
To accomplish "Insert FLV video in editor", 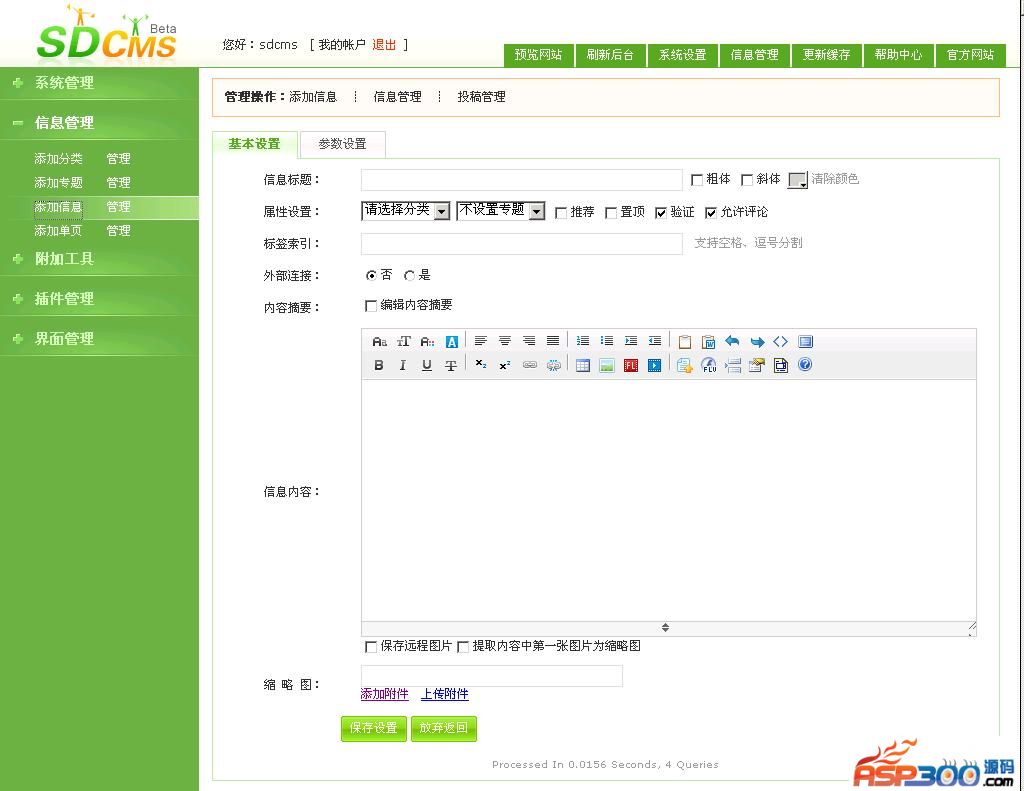I will (x=709, y=365).
